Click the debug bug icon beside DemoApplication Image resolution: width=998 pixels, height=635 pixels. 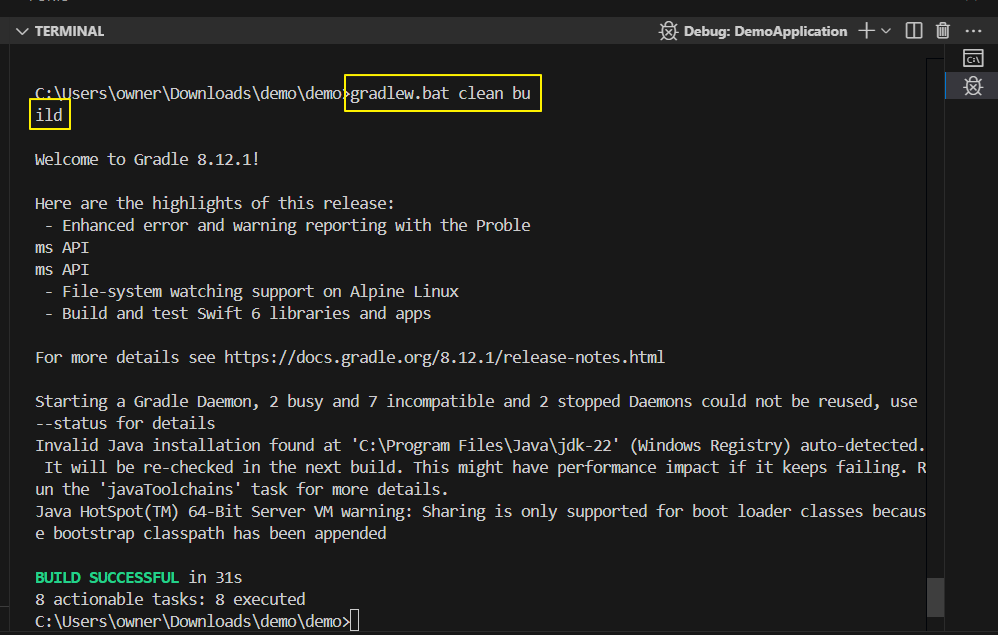coord(668,31)
